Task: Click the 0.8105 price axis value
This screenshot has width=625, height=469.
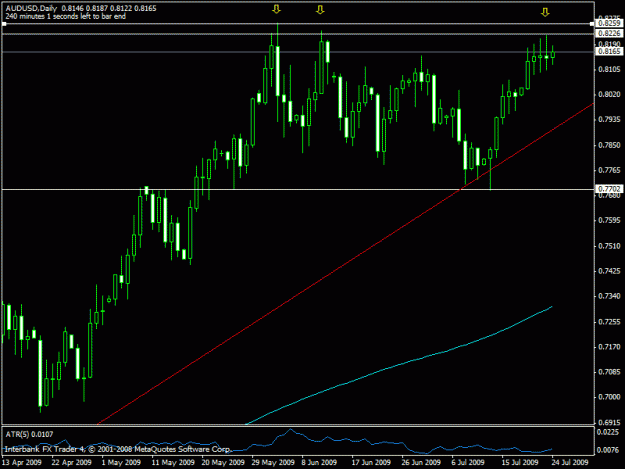Action: pyautogui.click(x=609, y=69)
